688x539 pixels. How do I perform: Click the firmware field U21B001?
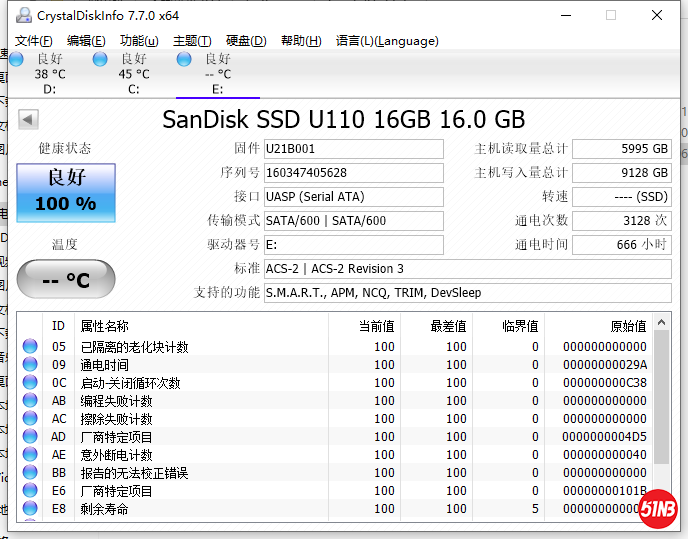coord(352,149)
